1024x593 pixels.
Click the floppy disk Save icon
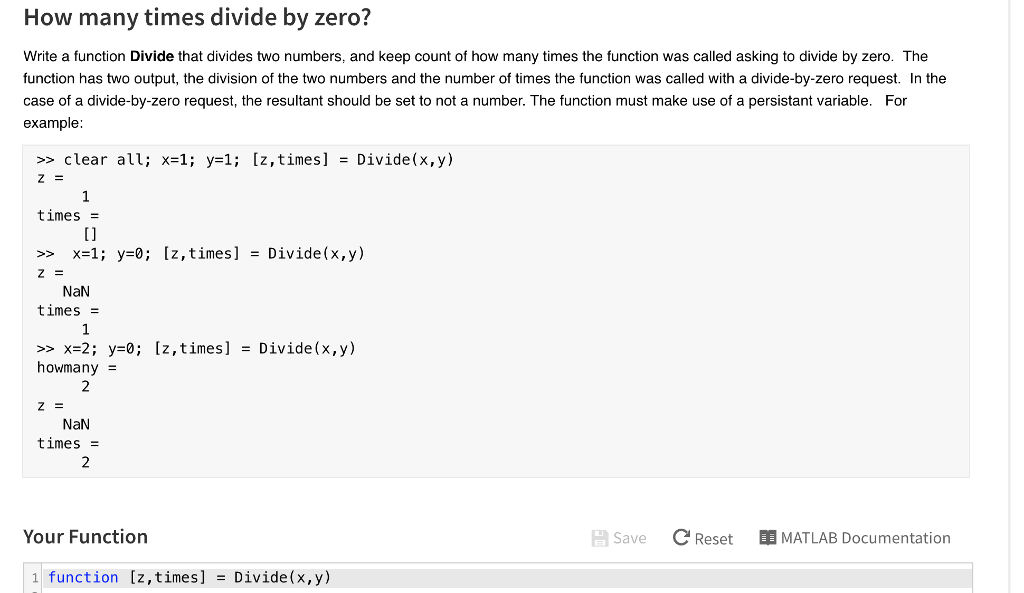point(600,538)
